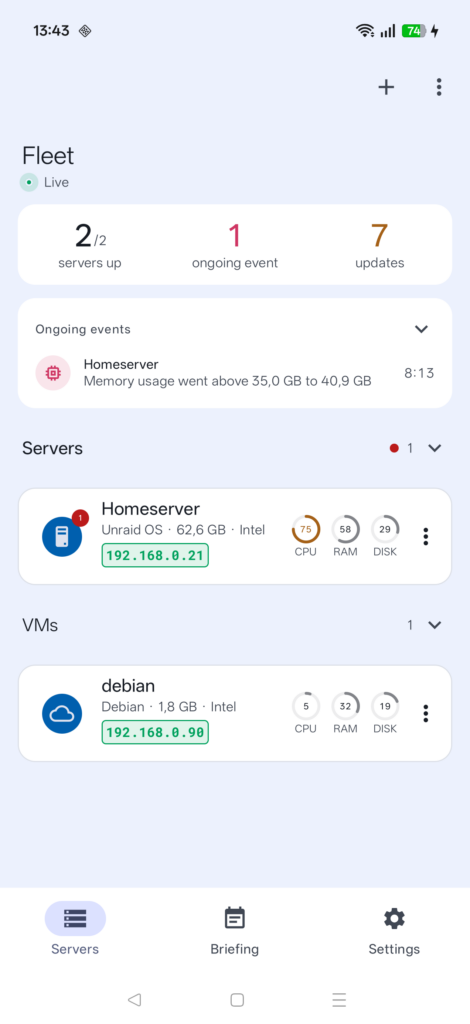This screenshot has width=470, height=1024.
Task: Tap the Android back navigation button
Action: (x=134, y=999)
